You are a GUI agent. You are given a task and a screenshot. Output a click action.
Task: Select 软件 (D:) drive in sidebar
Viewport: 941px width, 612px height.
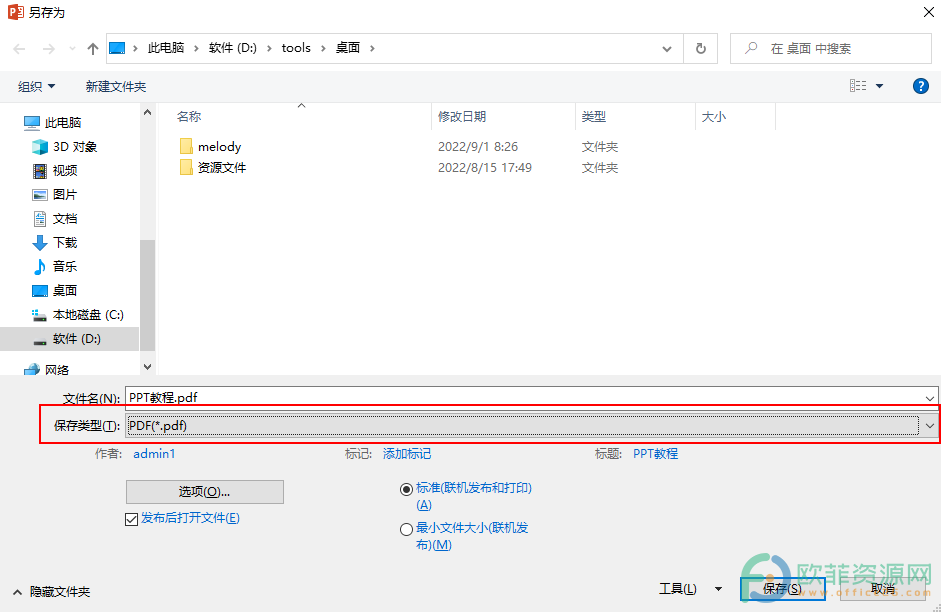[x=70, y=339]
